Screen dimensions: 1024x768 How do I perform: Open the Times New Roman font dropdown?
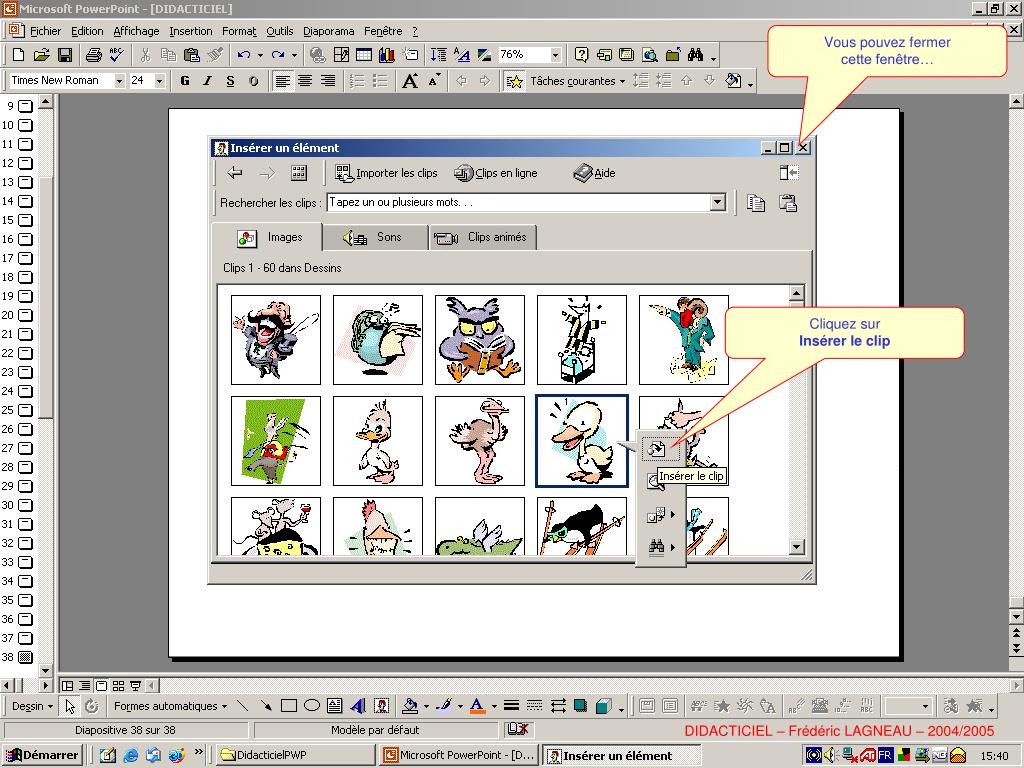[120, 81]
